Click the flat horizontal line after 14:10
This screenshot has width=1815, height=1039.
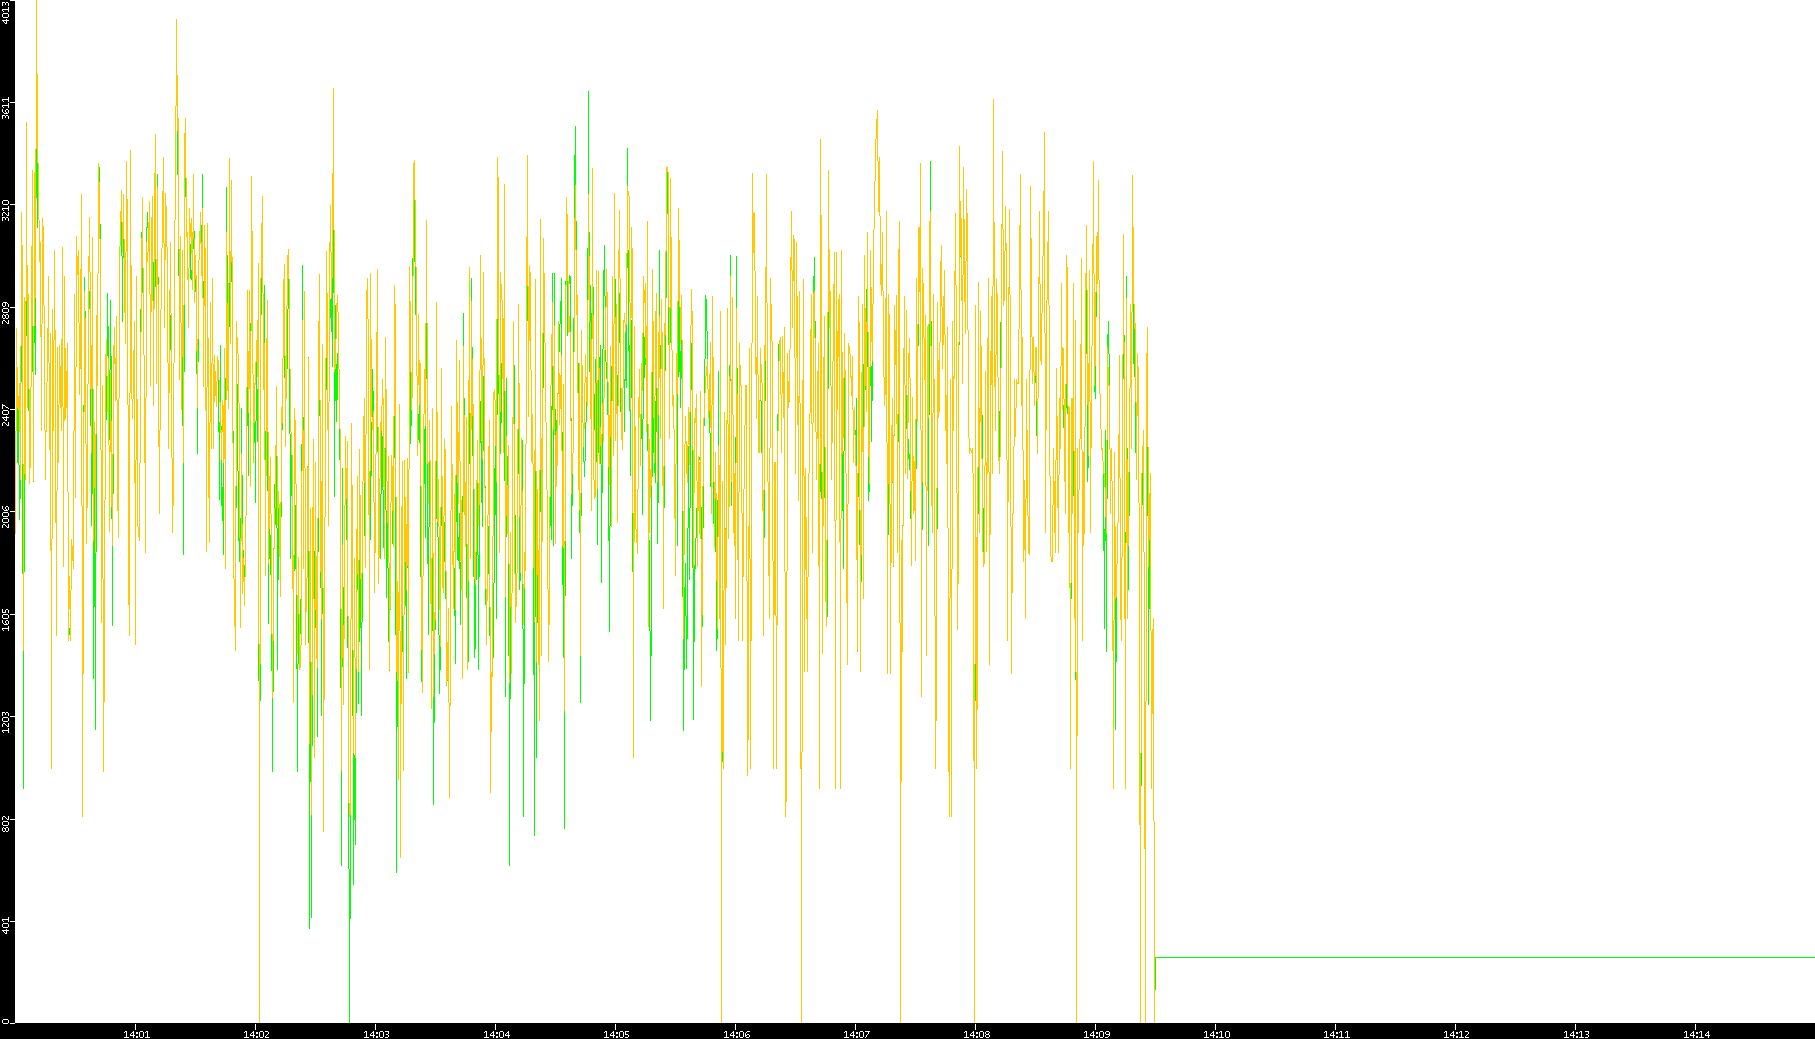[1480, 957]
